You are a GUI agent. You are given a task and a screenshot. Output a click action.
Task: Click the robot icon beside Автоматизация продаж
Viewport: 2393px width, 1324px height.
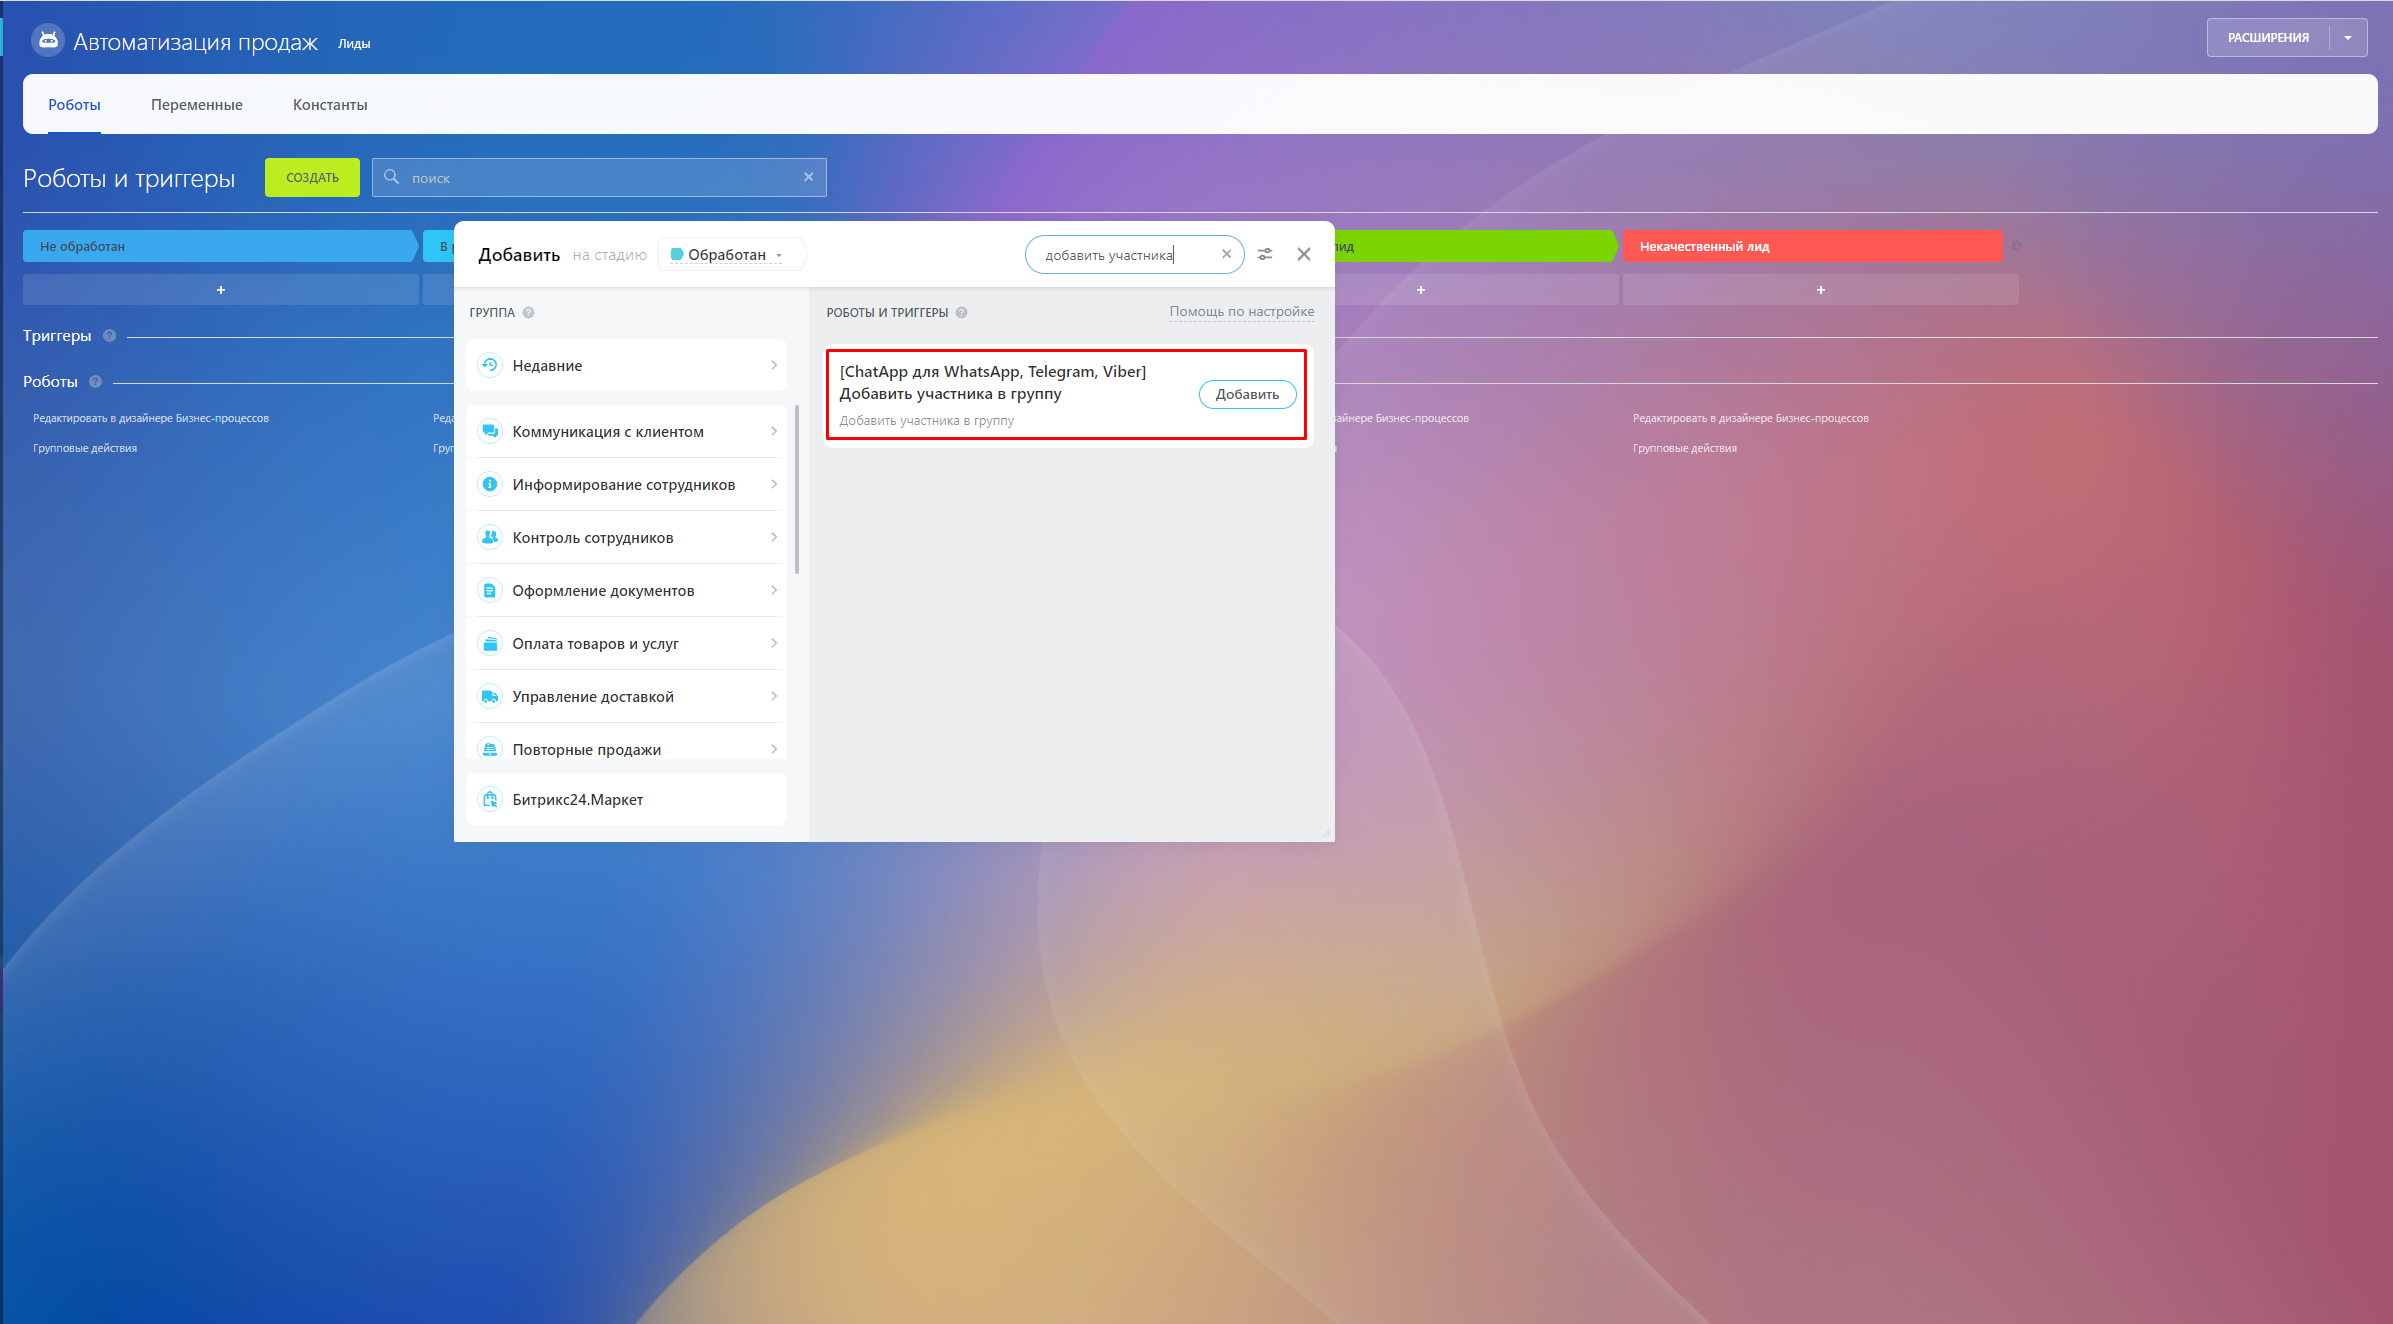tap(48, 40)
